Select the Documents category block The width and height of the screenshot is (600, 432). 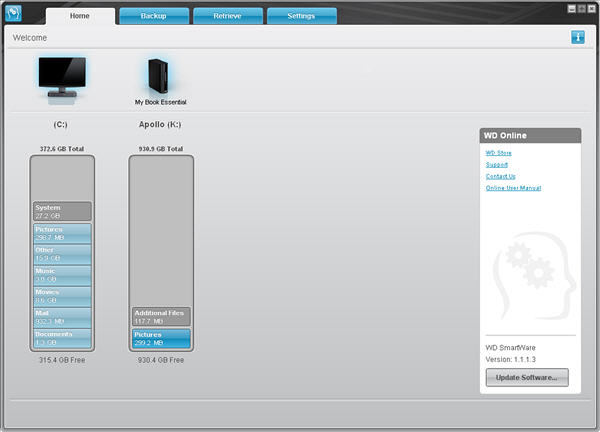pos(62,338)
